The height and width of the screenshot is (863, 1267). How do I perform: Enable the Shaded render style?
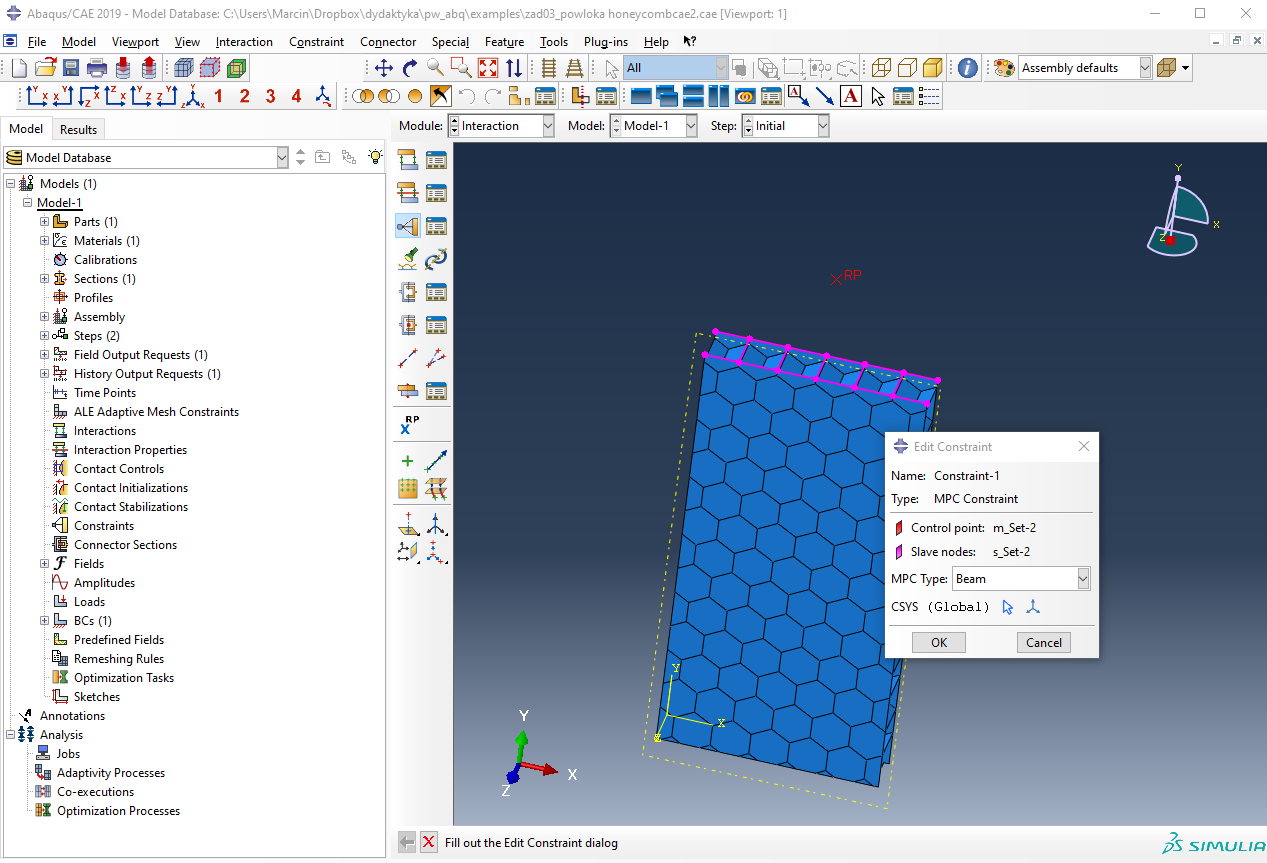coord(932,68)
